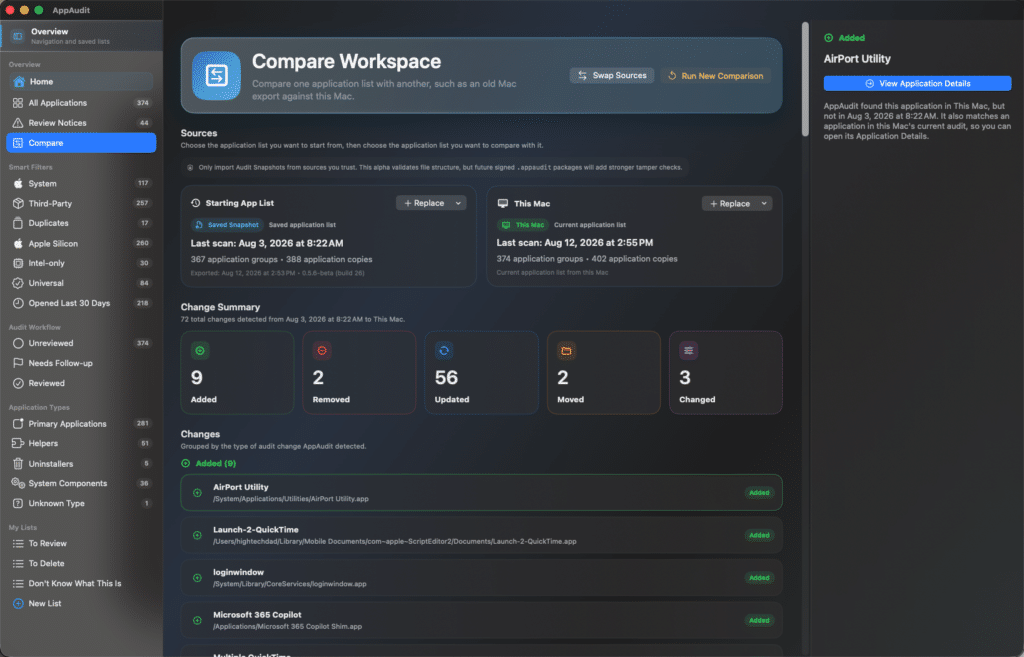The height and width of the screenshot is (657, 1024).
Task: Select the AirPort Utility change row
Action: [481, 492]
